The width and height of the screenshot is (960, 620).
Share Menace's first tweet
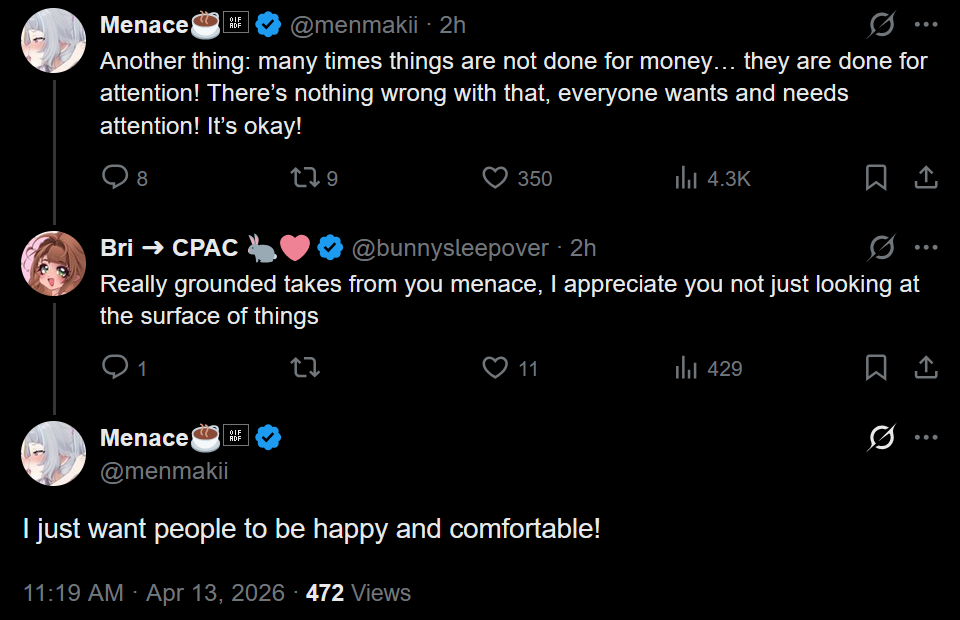(926, 178)
